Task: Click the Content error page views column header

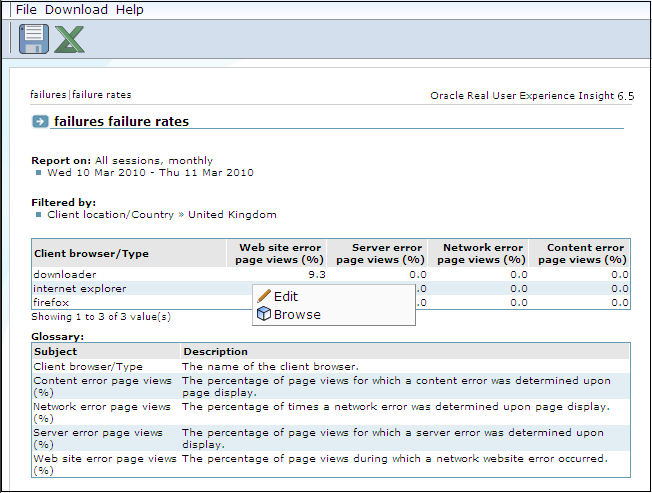Action: 580,253
